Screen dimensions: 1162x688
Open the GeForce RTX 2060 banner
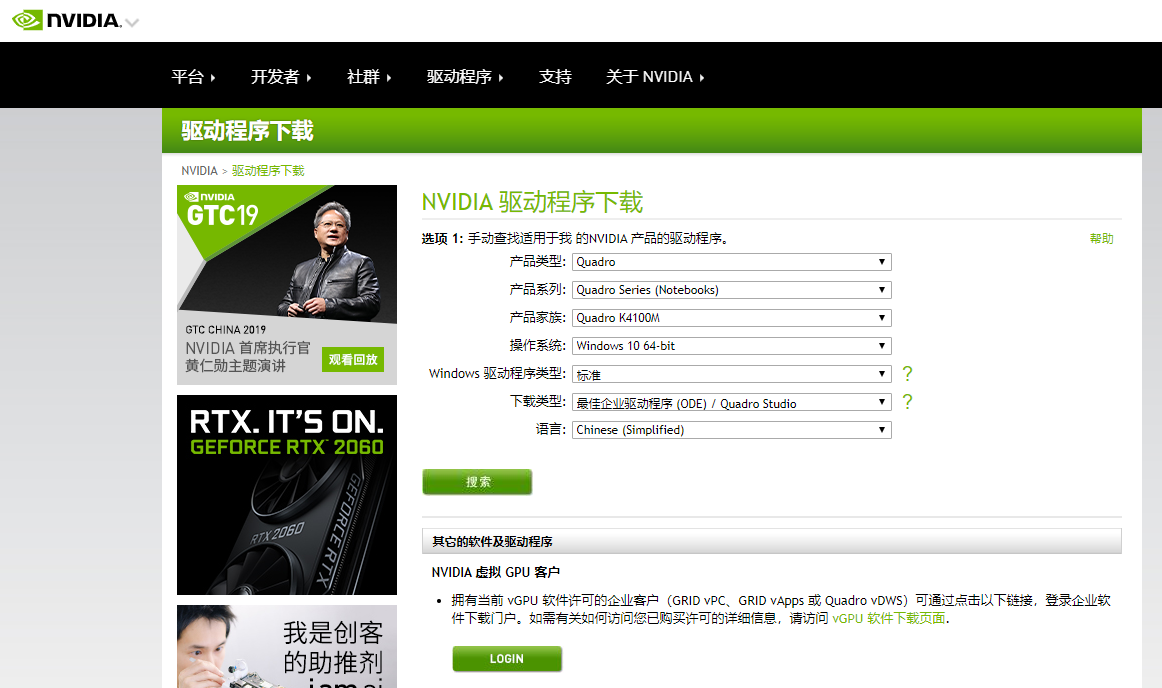(x=287, y=494)
